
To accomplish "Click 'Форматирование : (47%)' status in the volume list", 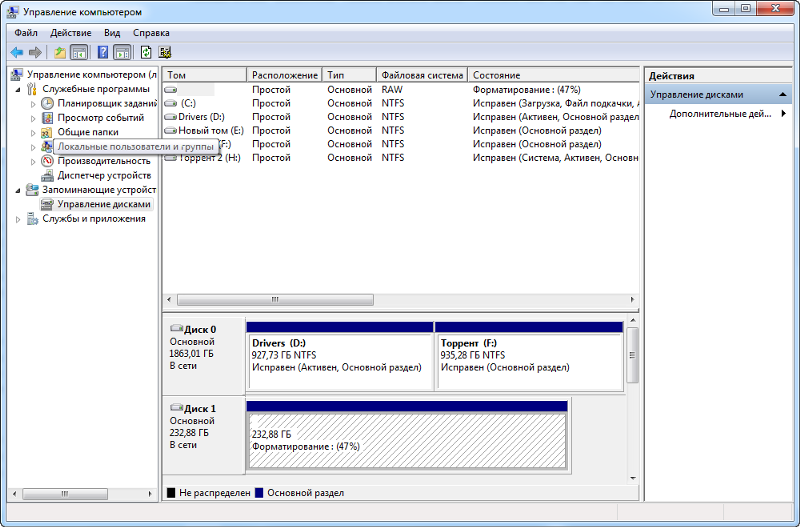I will [527, 90].
